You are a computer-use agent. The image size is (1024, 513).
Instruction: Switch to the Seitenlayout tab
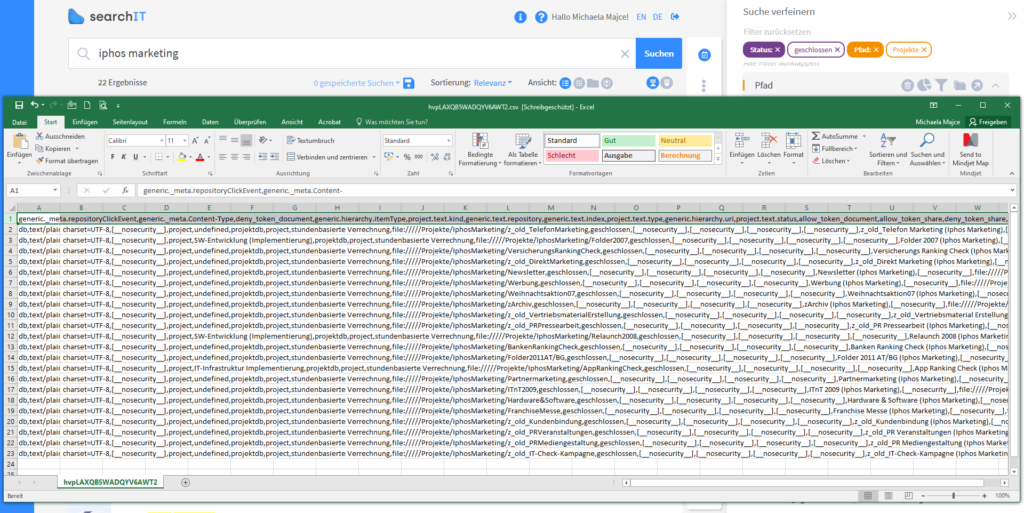129,122
